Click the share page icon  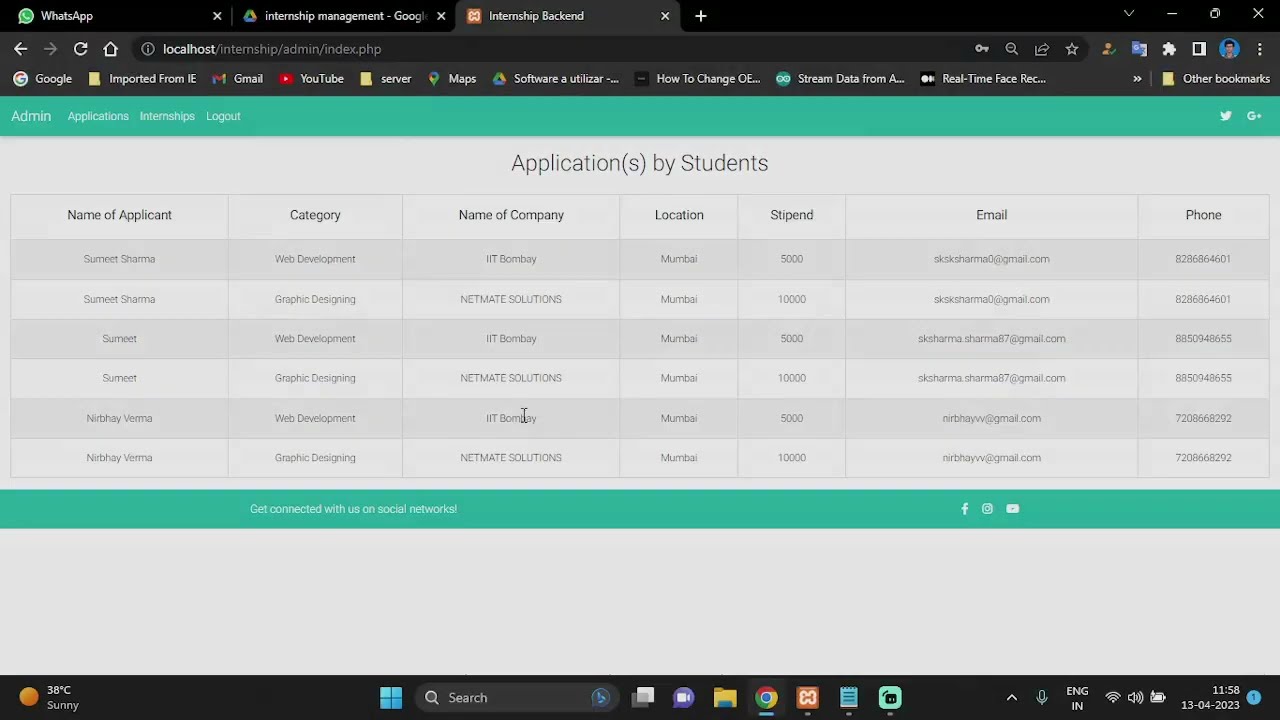[1041, 49]
